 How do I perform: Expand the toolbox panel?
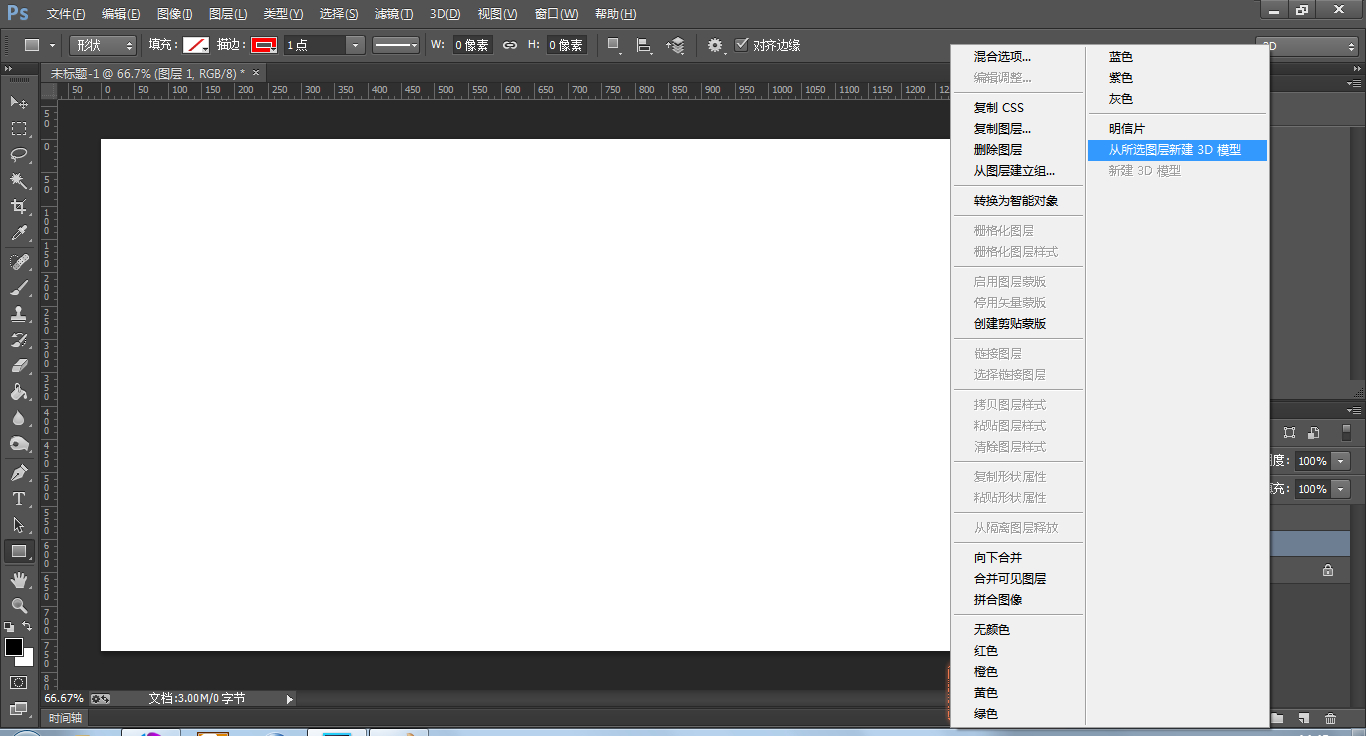pyautogui.click(x=8, y=68)
